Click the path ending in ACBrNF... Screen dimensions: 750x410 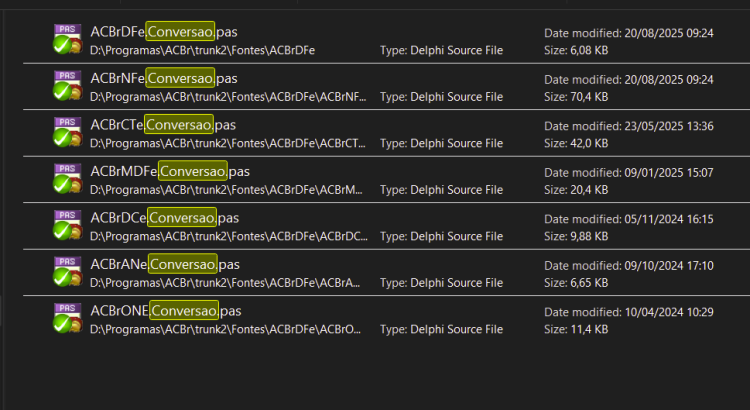(x=228, y=97)
